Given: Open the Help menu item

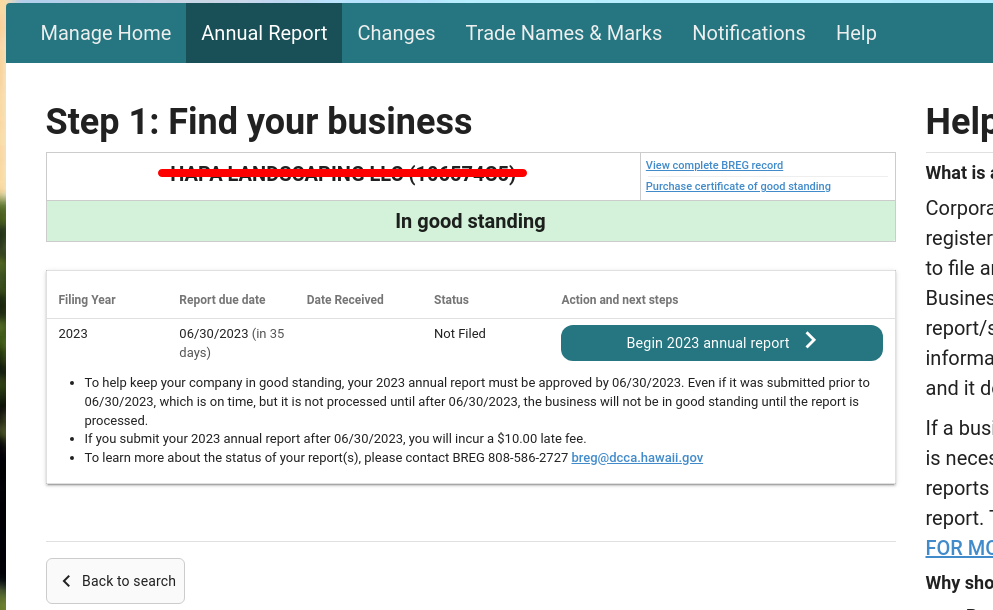Looking at the screenshot, I should tap(855, 33).
